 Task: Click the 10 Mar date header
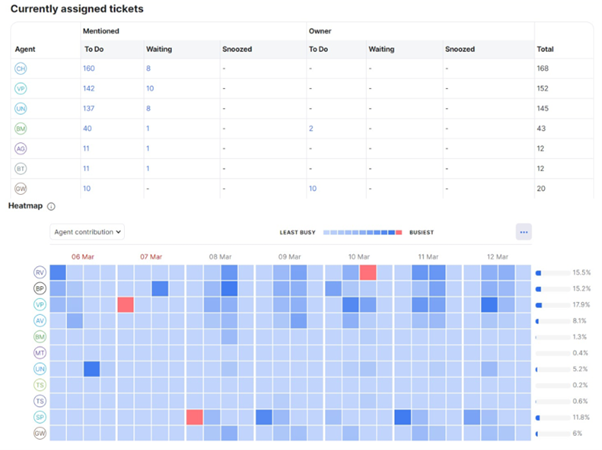359,257
